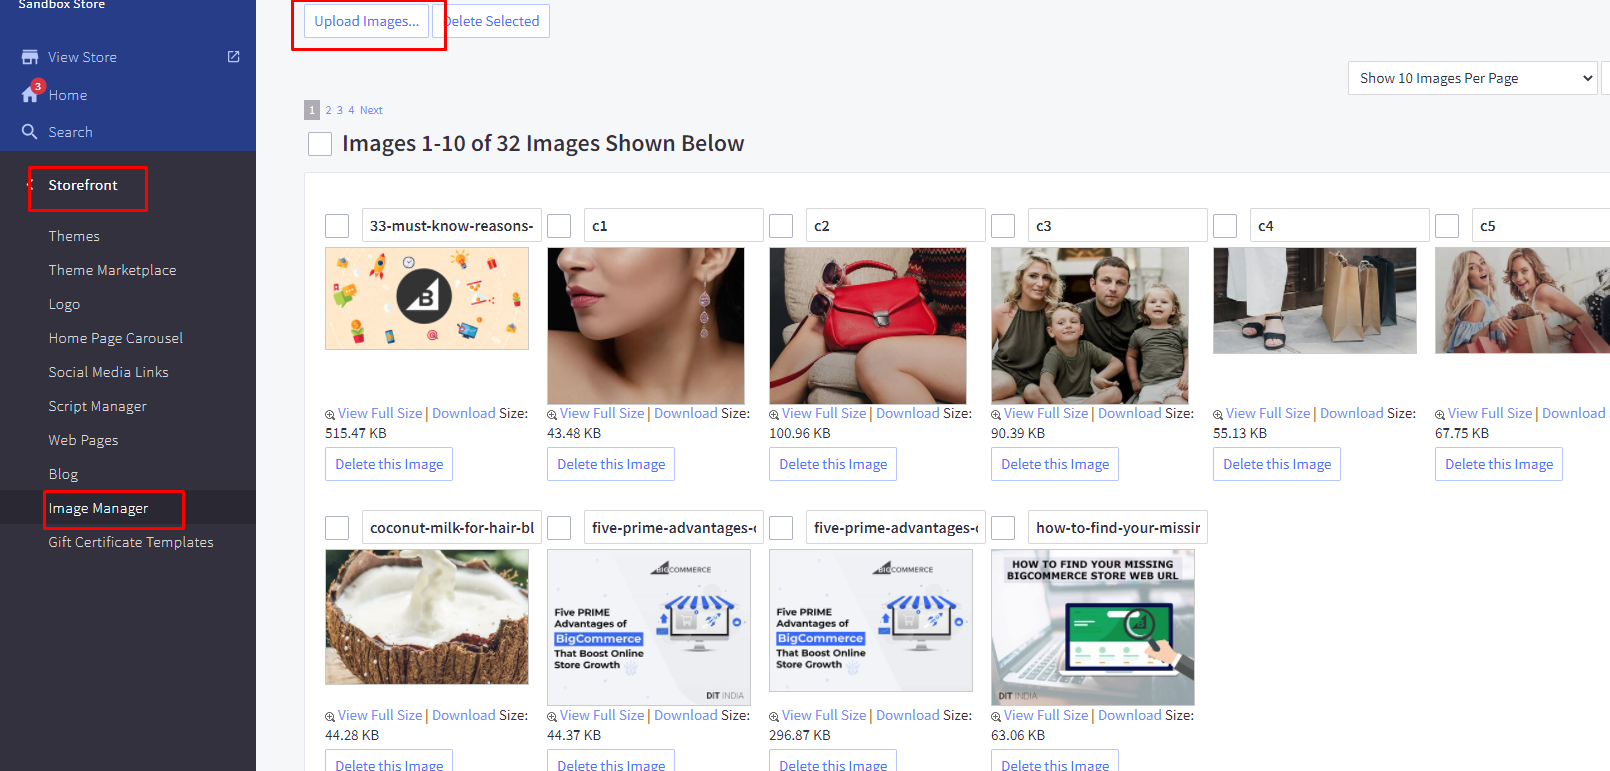Click the zoom icon beside 63.06 KB image's View Full Size
Screen dimensions: 1610x771
pos(996,716)
